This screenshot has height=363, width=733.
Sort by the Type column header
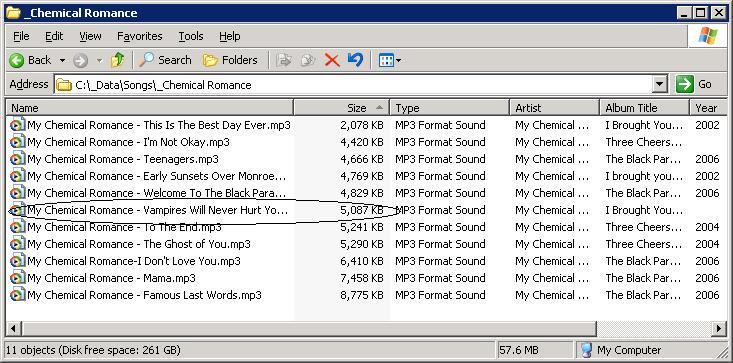[x=450, y=108]
